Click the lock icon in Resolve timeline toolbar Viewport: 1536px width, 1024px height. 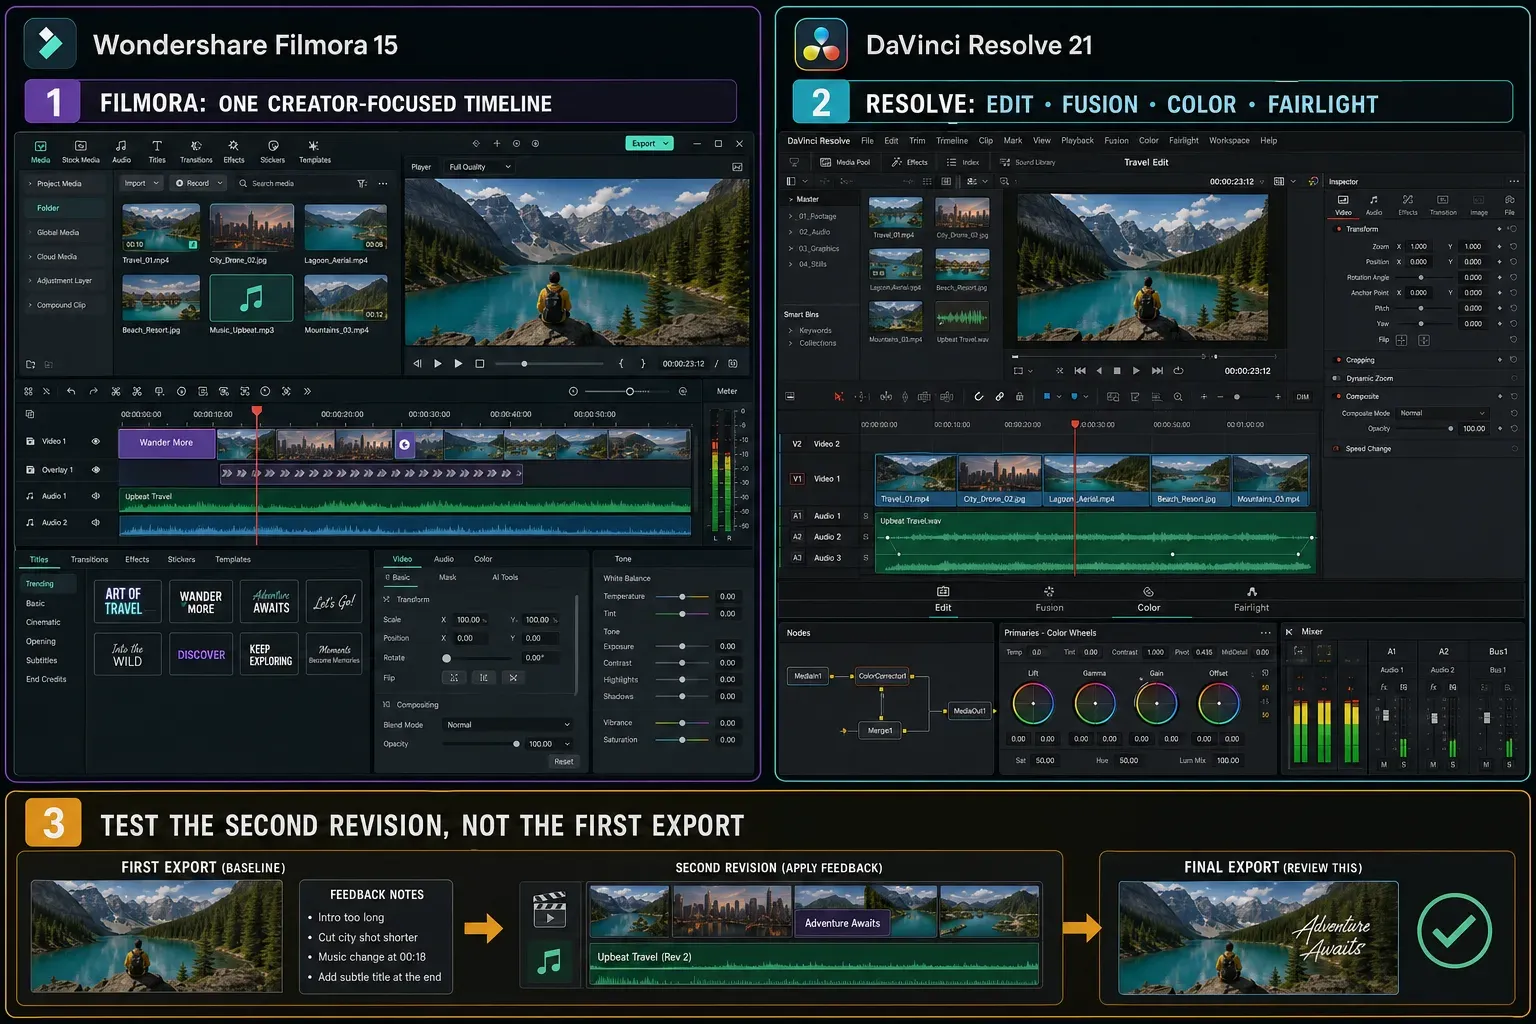coord(1019,397)
